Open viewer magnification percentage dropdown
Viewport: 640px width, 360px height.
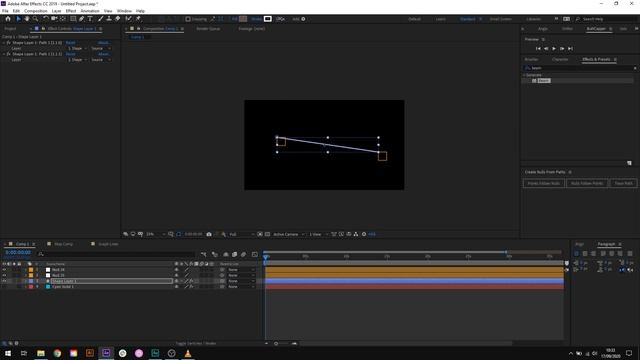[x=156, y=234]
